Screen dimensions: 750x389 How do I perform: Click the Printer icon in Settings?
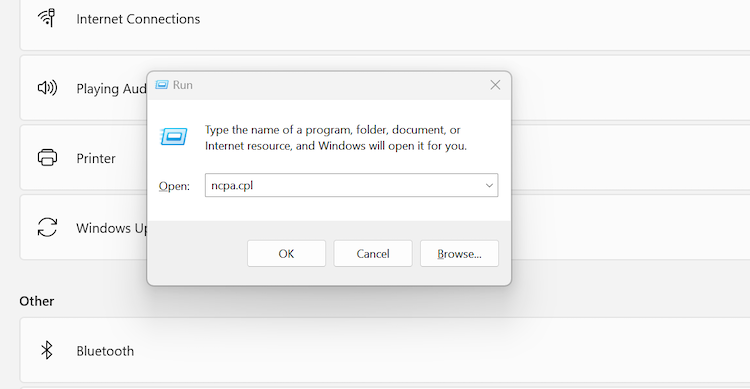pyautogui.click(x=47, y=157)
